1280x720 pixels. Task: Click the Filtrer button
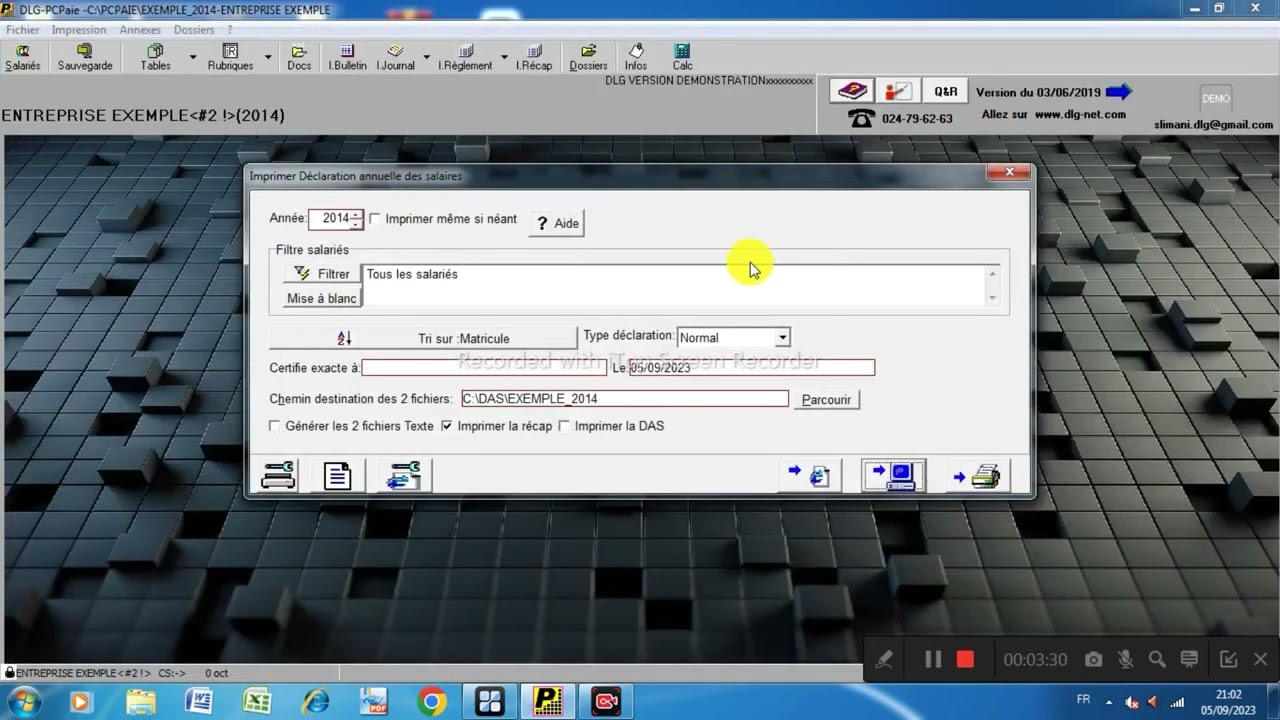[322, 274]
